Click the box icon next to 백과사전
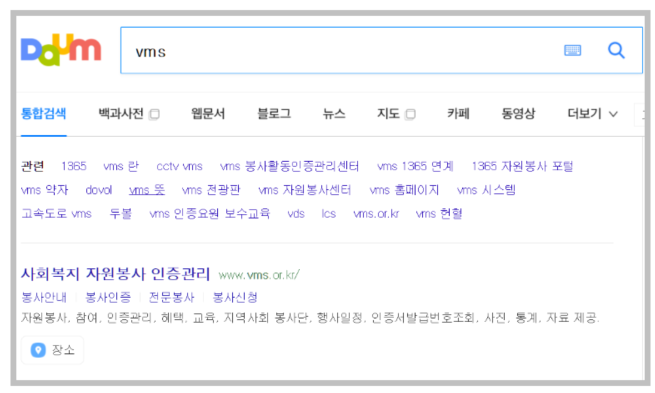Viewport: 655px width, 393px height. click(155, 114)
